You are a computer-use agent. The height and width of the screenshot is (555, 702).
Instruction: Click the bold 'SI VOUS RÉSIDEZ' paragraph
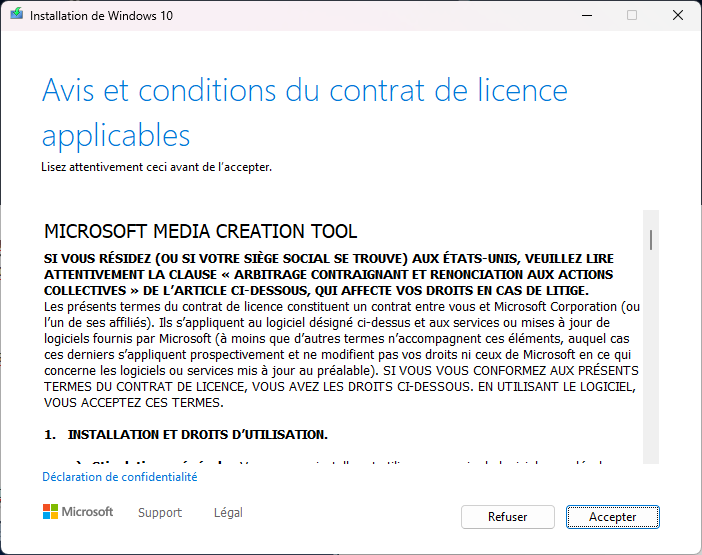(329, 275)
